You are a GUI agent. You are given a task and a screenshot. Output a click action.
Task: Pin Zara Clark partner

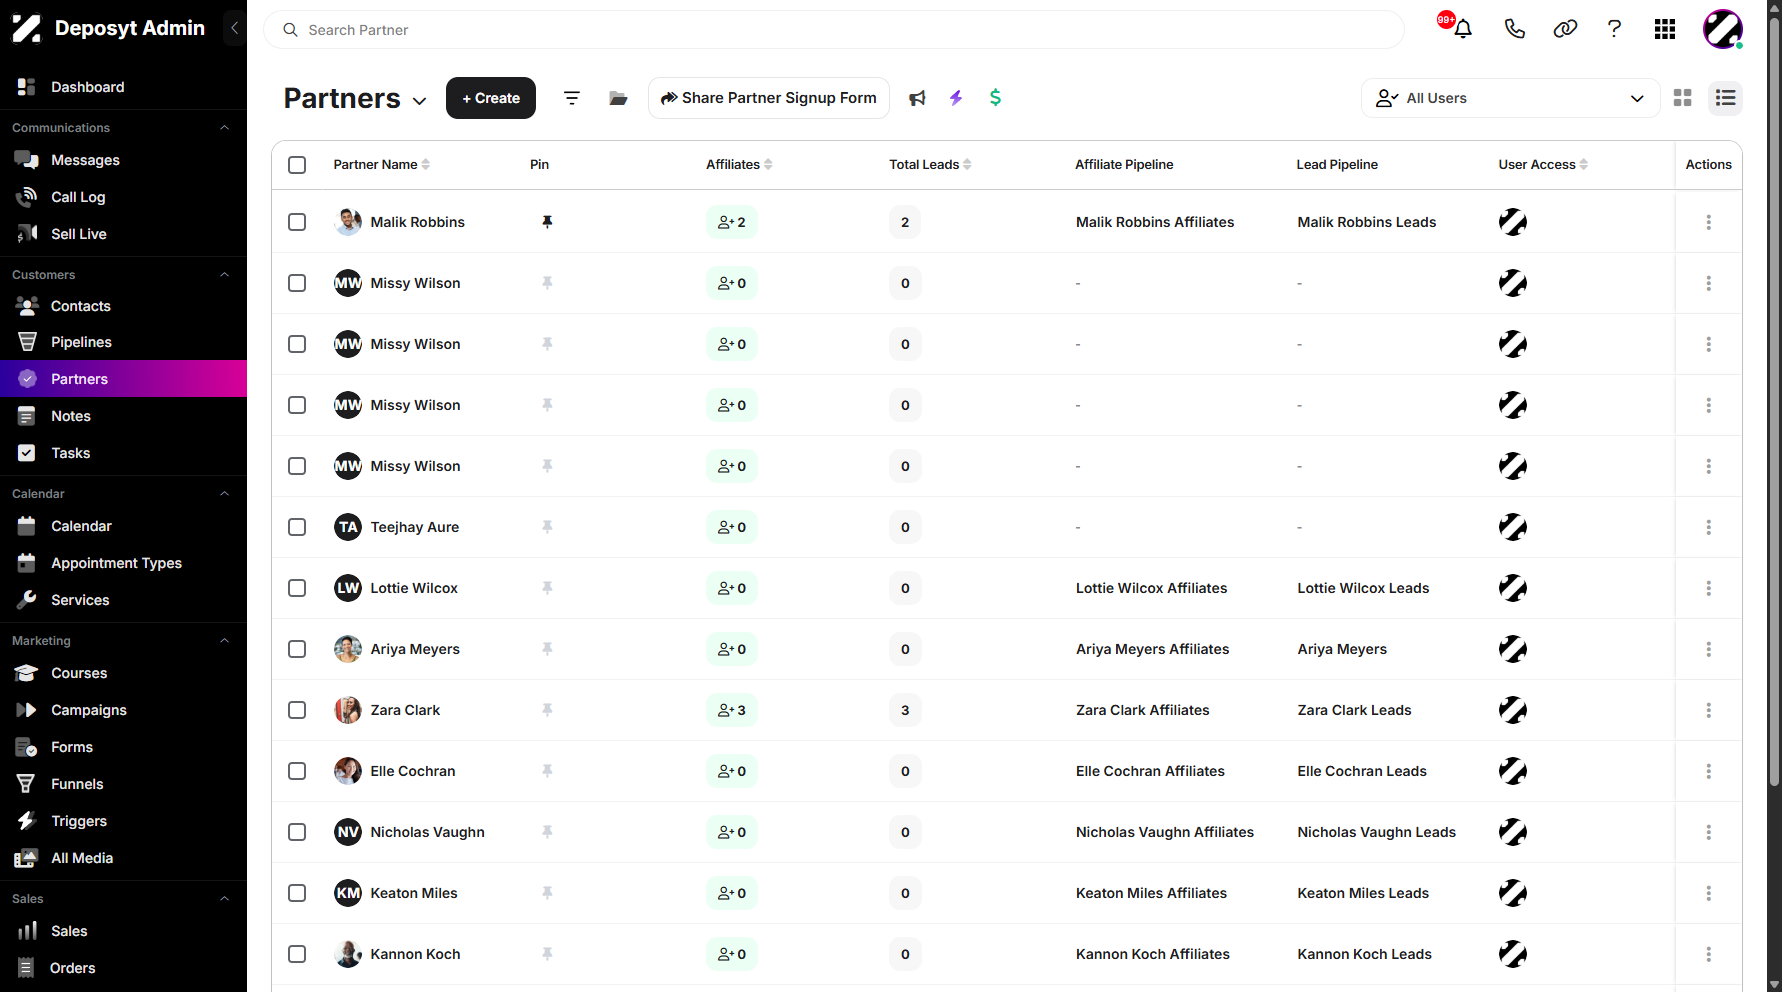(547, 710)
